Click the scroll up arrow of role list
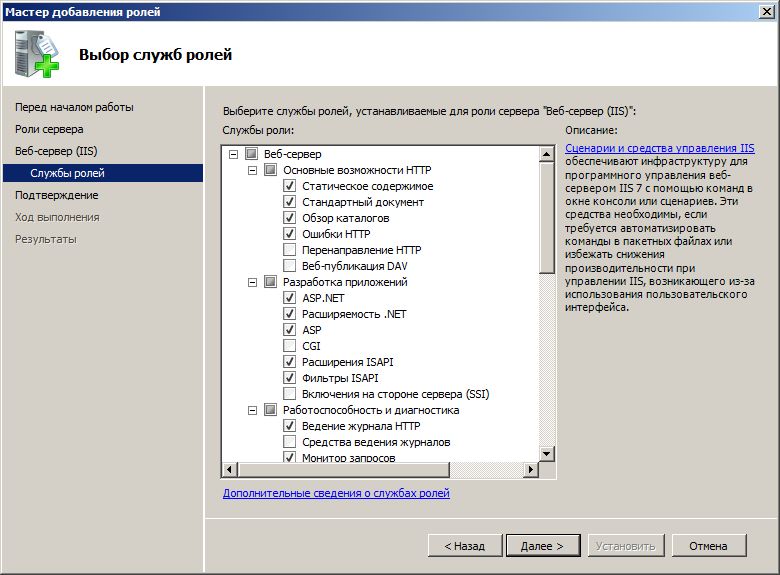This screenshot has width=780, height=575. 546,154
